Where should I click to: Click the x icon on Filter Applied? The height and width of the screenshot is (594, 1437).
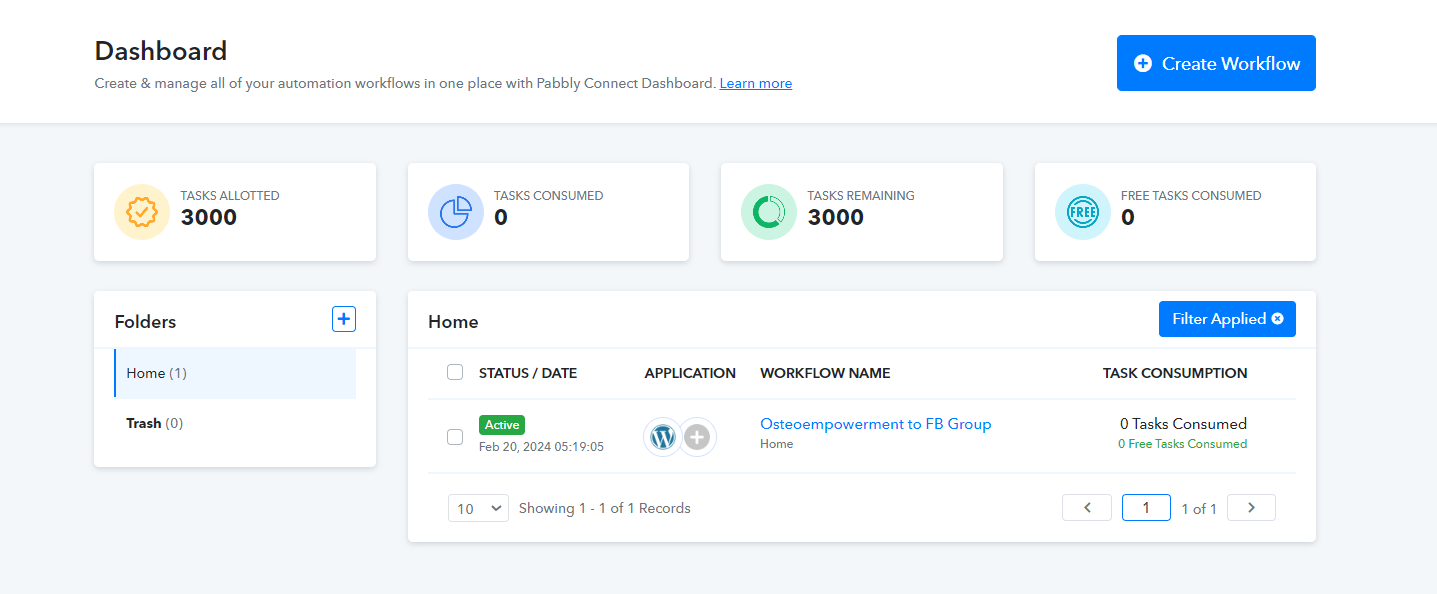[x=1277, y=319]
